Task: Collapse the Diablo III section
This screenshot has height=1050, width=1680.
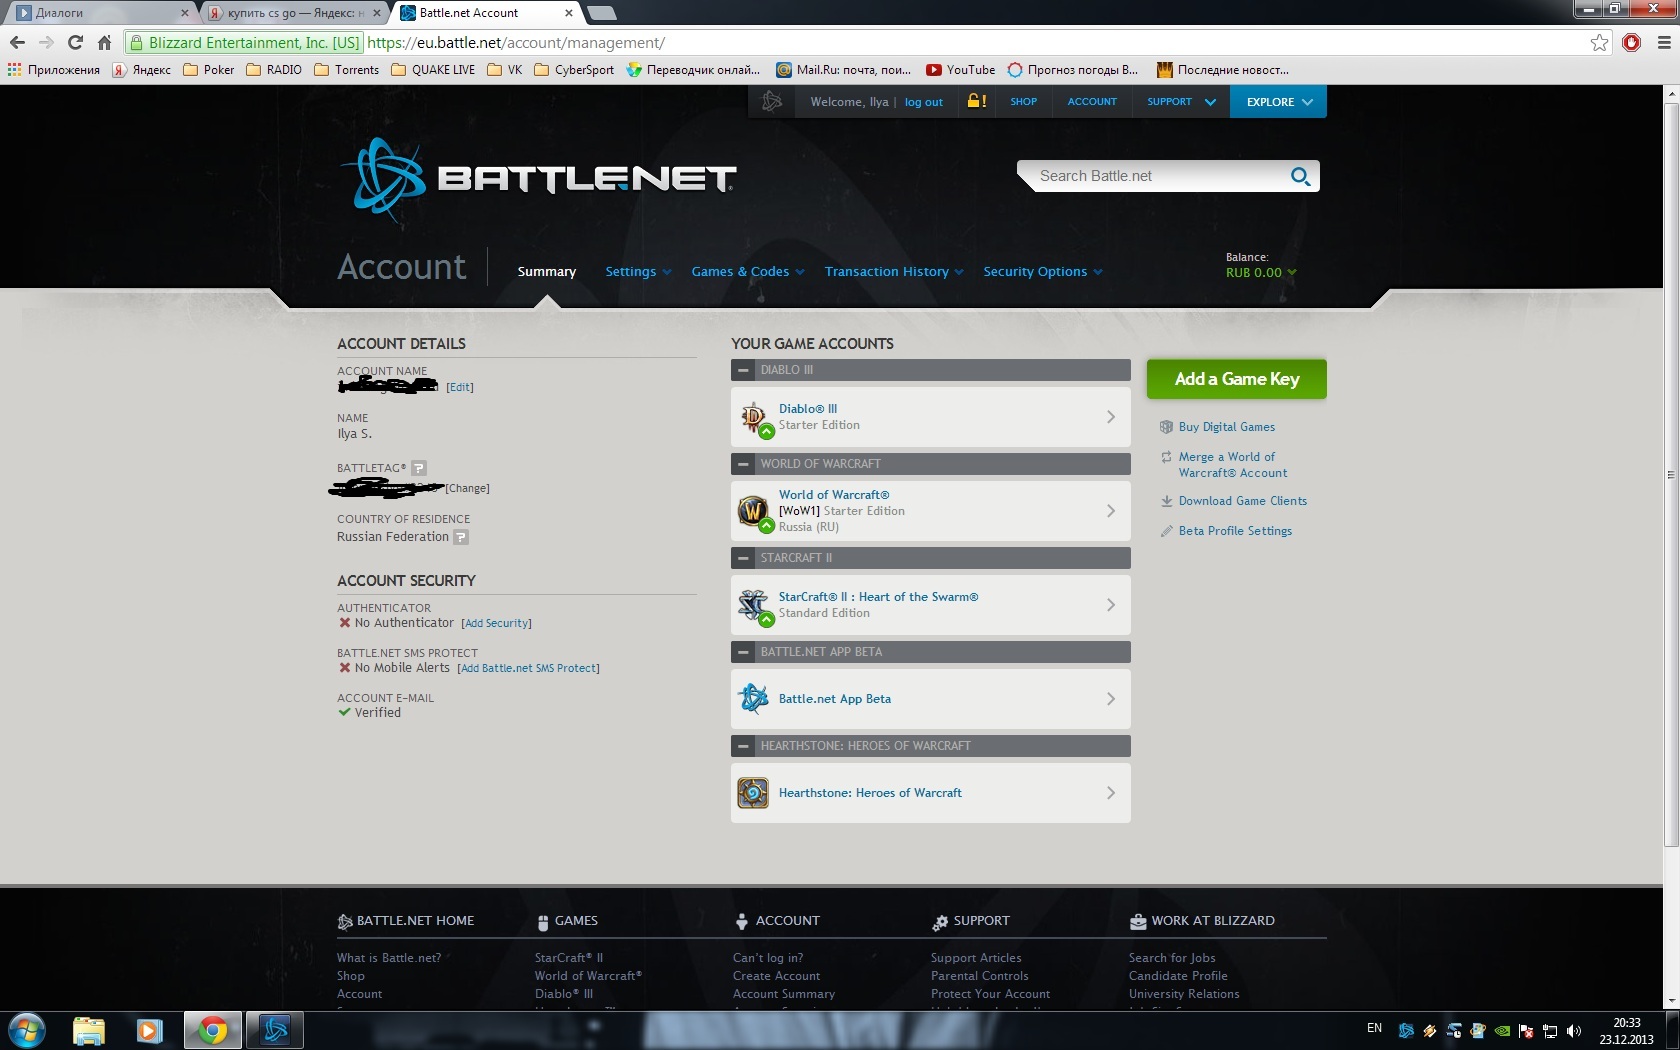Action: tap(743, 370)
